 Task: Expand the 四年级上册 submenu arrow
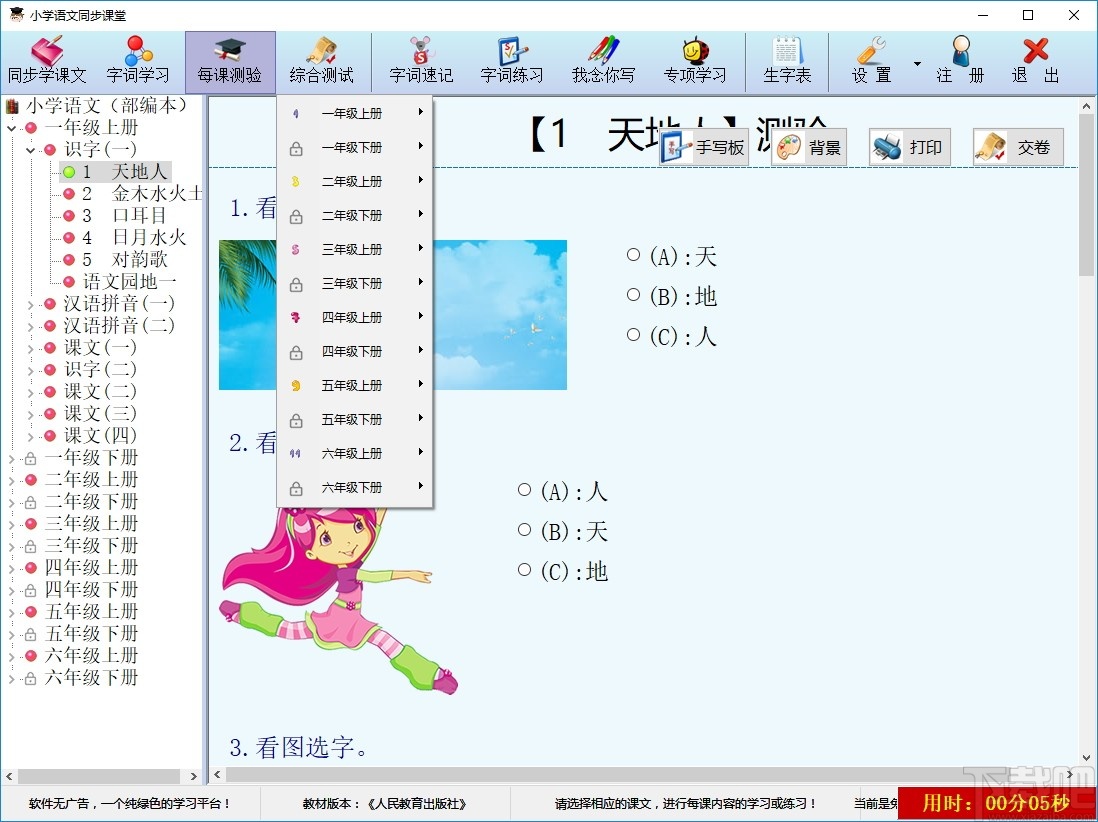421,317
